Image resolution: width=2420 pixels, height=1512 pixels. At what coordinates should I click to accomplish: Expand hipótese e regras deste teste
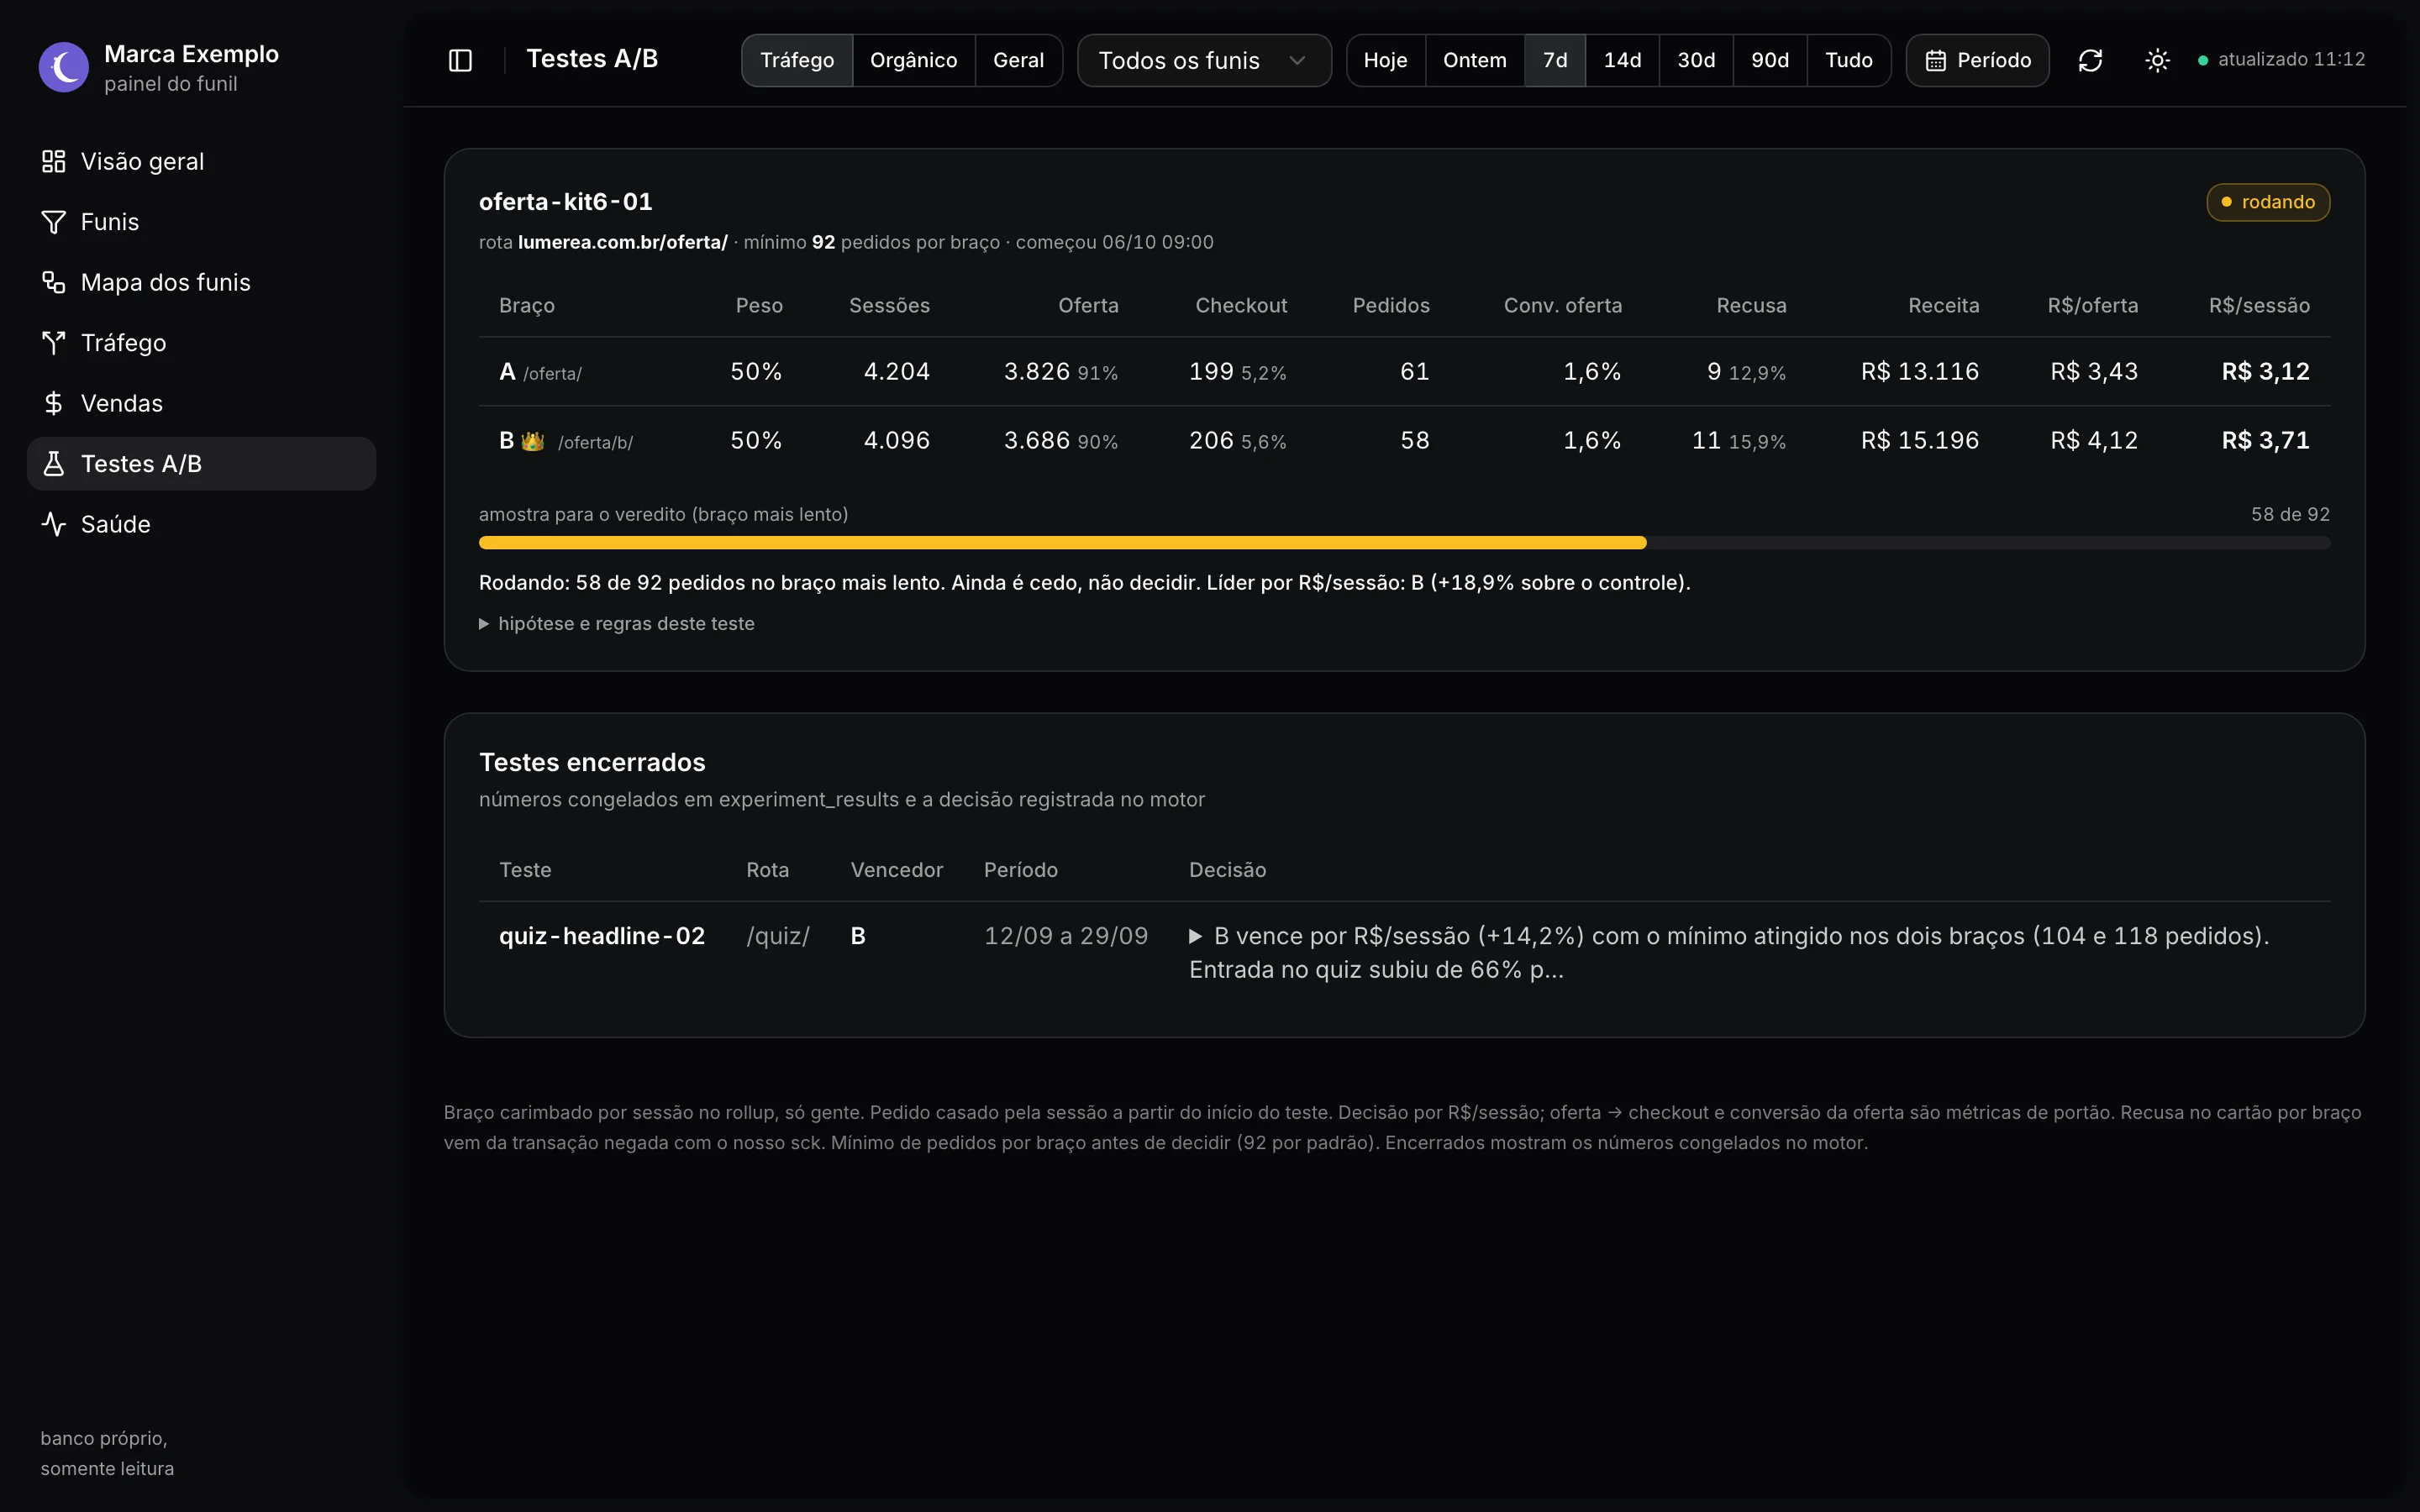click(x=617, y=624)
